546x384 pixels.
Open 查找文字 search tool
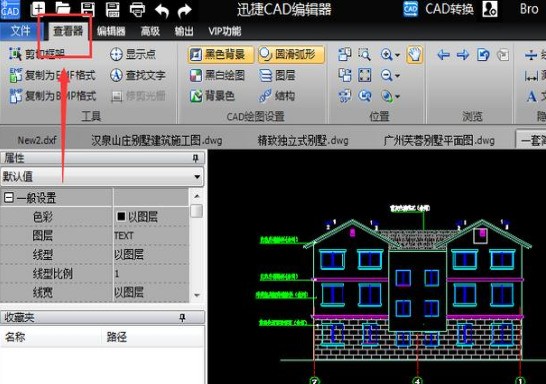pos(138,75)
